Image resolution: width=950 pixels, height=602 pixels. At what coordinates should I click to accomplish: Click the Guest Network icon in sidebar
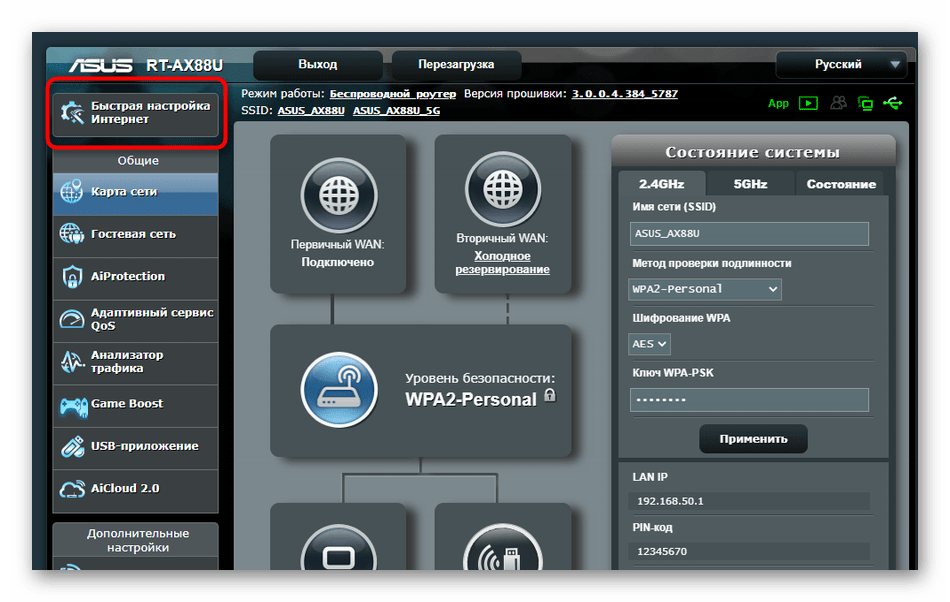71,234
